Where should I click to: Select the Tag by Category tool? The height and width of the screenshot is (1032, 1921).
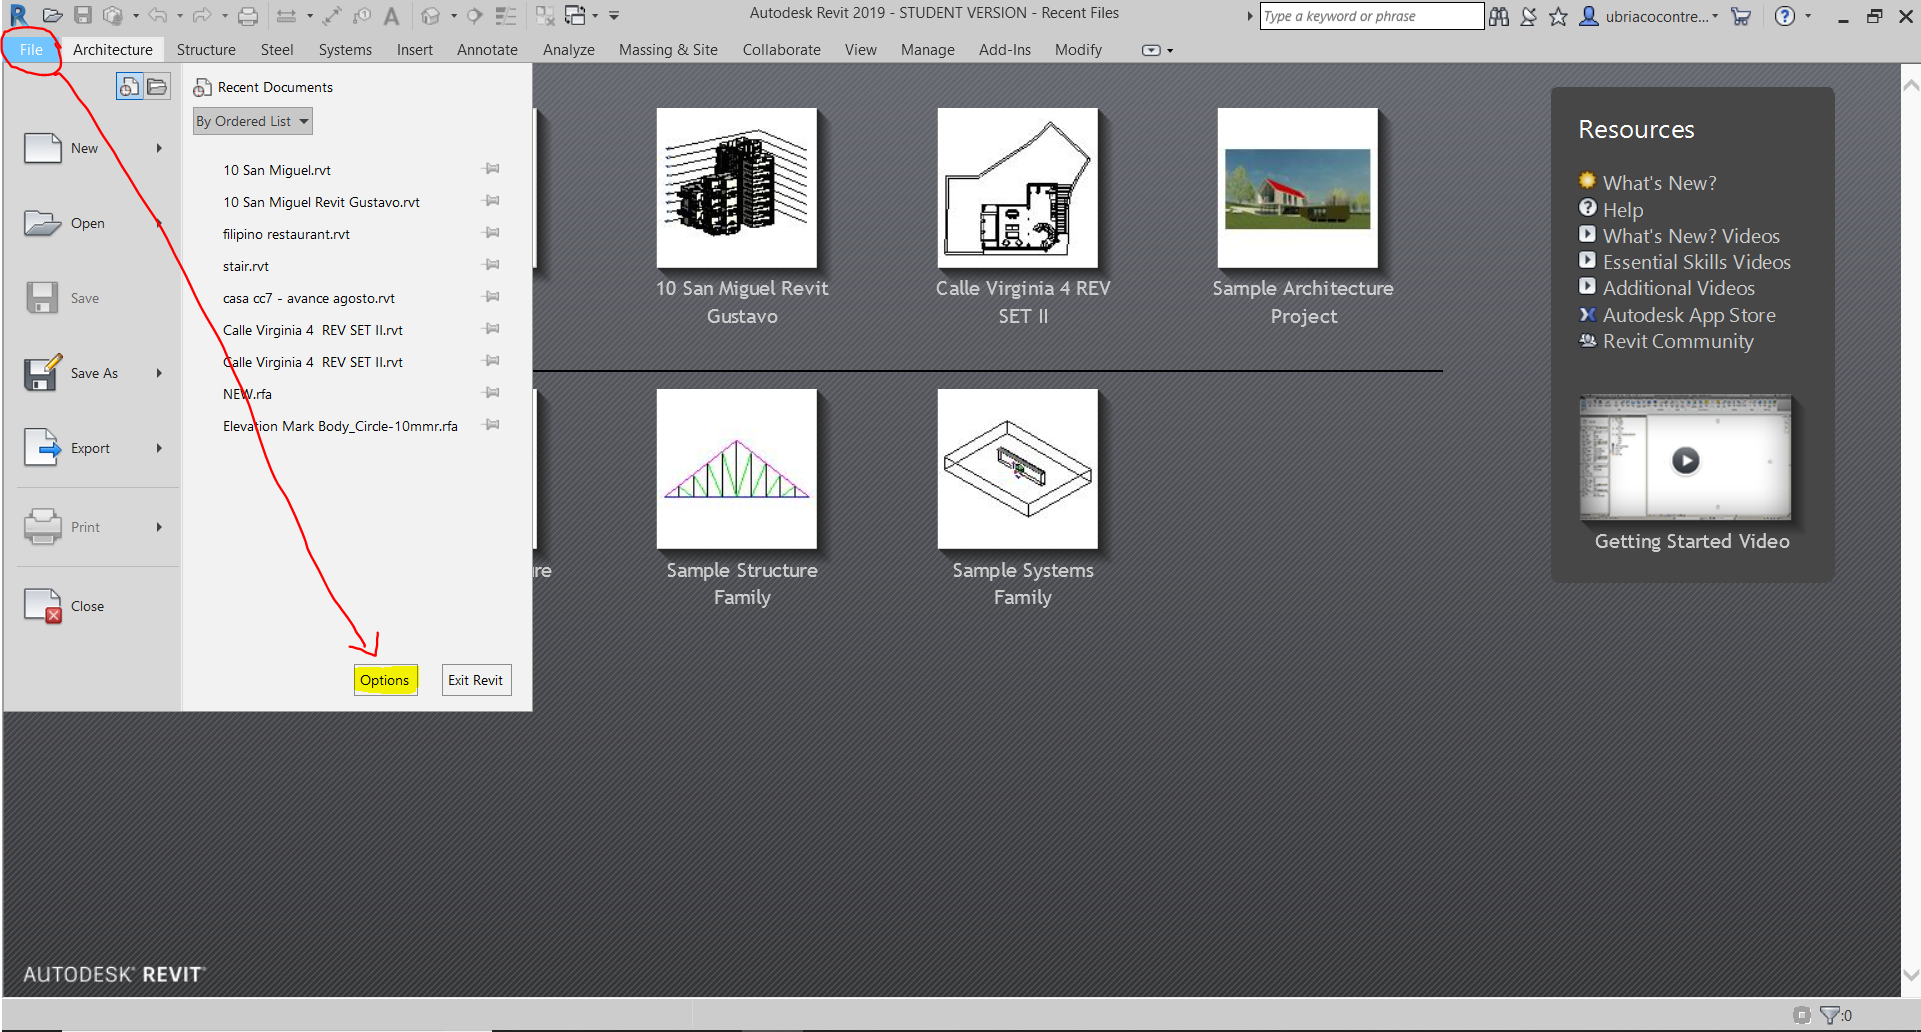pyautogui.click(x=362, y=16)
